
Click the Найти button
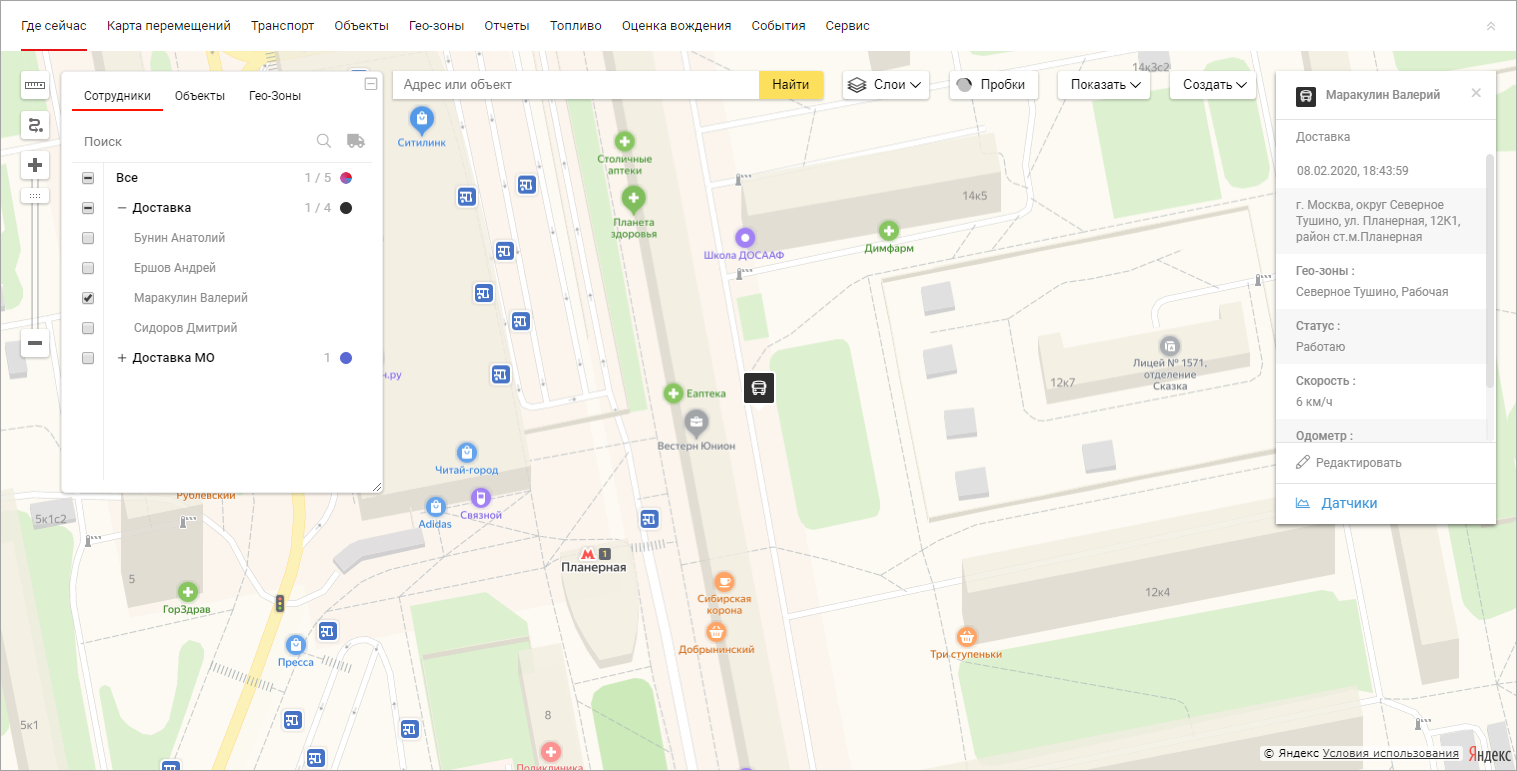click(x=791, y=85)
